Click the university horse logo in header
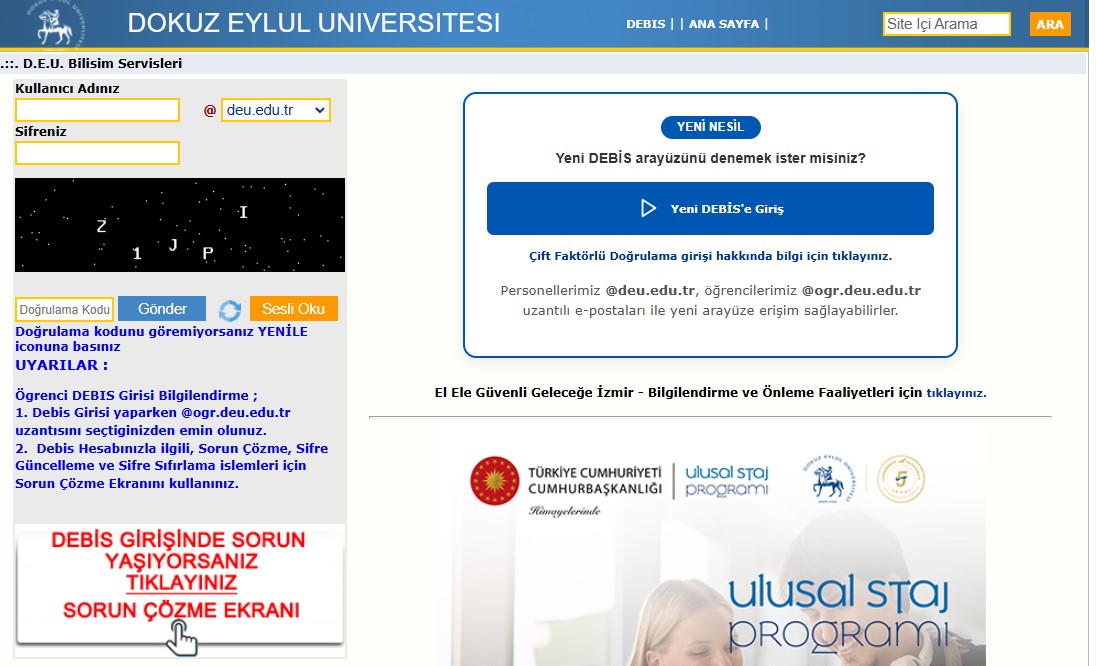1096x666 pixels. (x=55, y=24)
